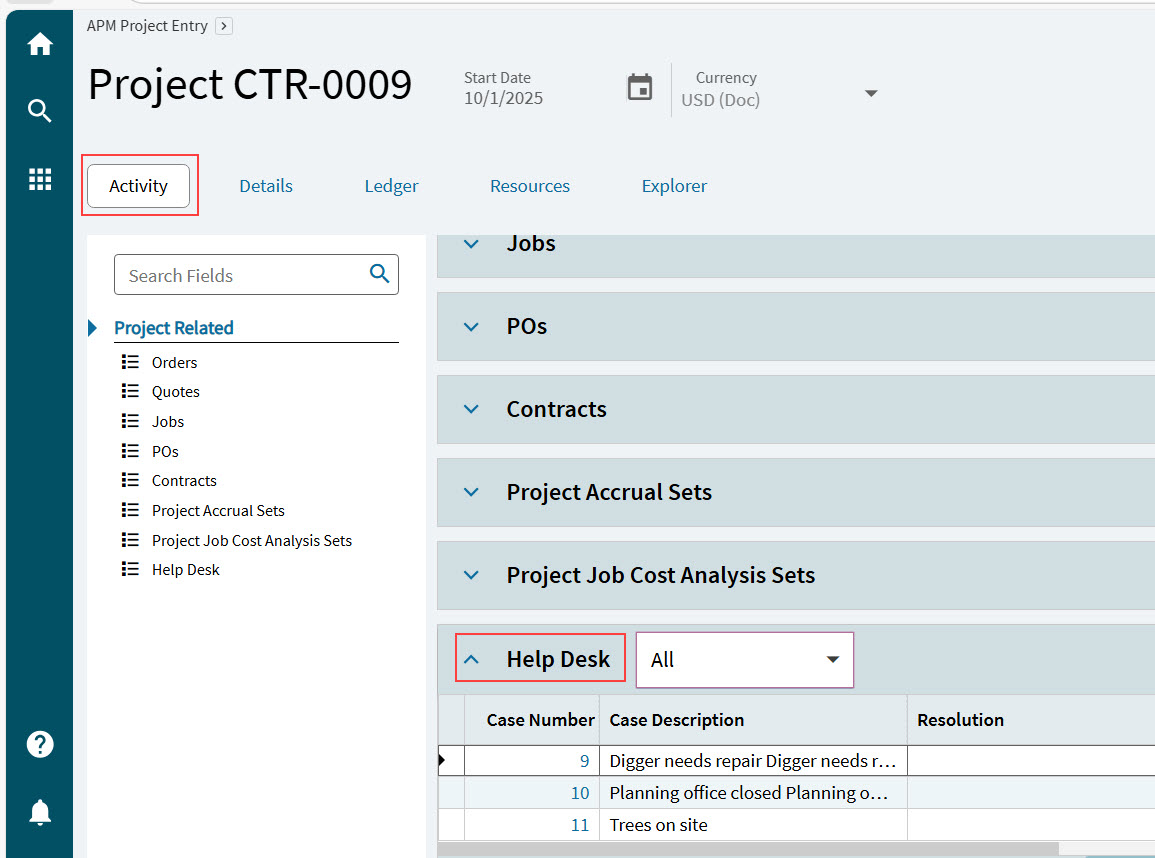Expand the Jobs panel chevron
This screenshot has width=1155, height=858.
471,244
